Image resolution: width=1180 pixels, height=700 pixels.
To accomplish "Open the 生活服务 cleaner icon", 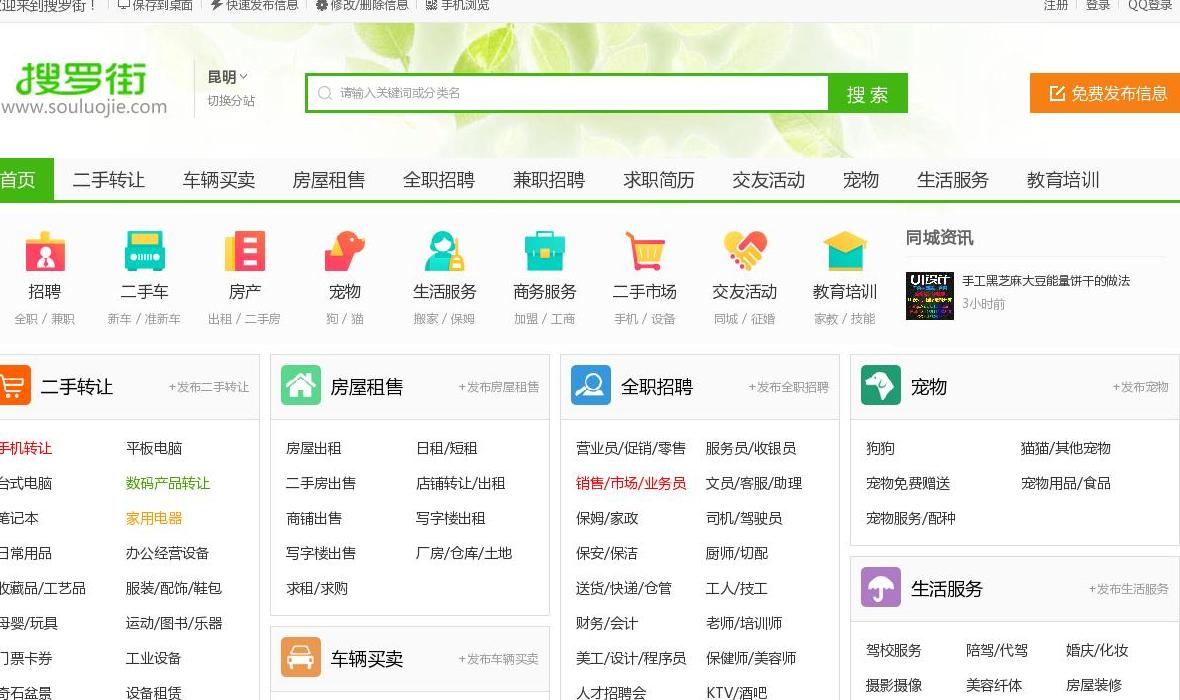I will 445,251.
